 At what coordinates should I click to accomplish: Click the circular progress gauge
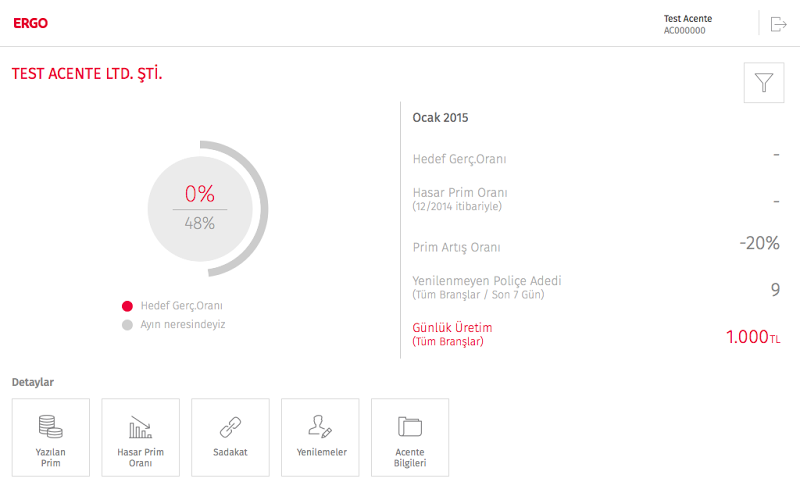(x=200, y=209)
